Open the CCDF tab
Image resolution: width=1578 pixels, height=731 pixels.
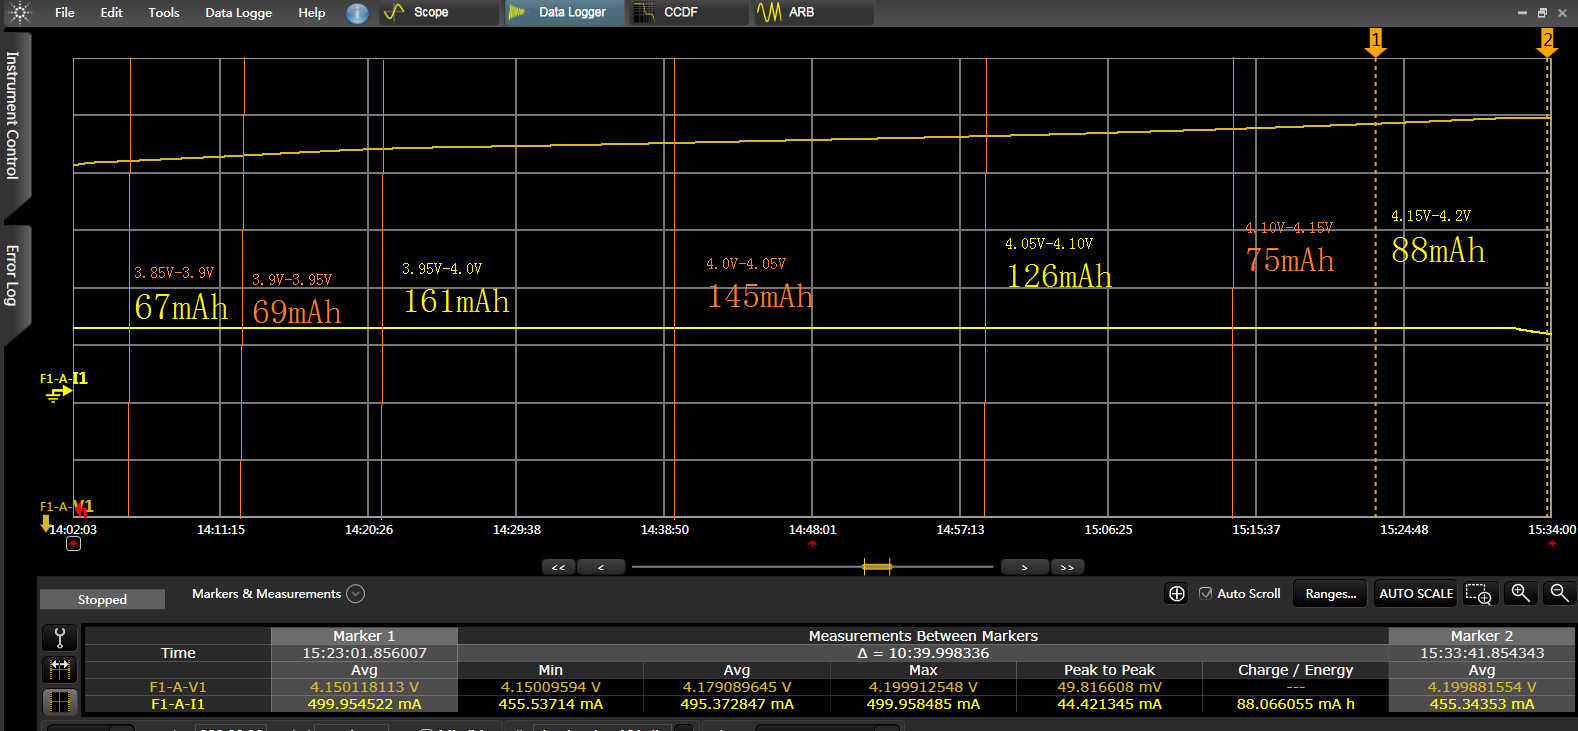(689, 13)
